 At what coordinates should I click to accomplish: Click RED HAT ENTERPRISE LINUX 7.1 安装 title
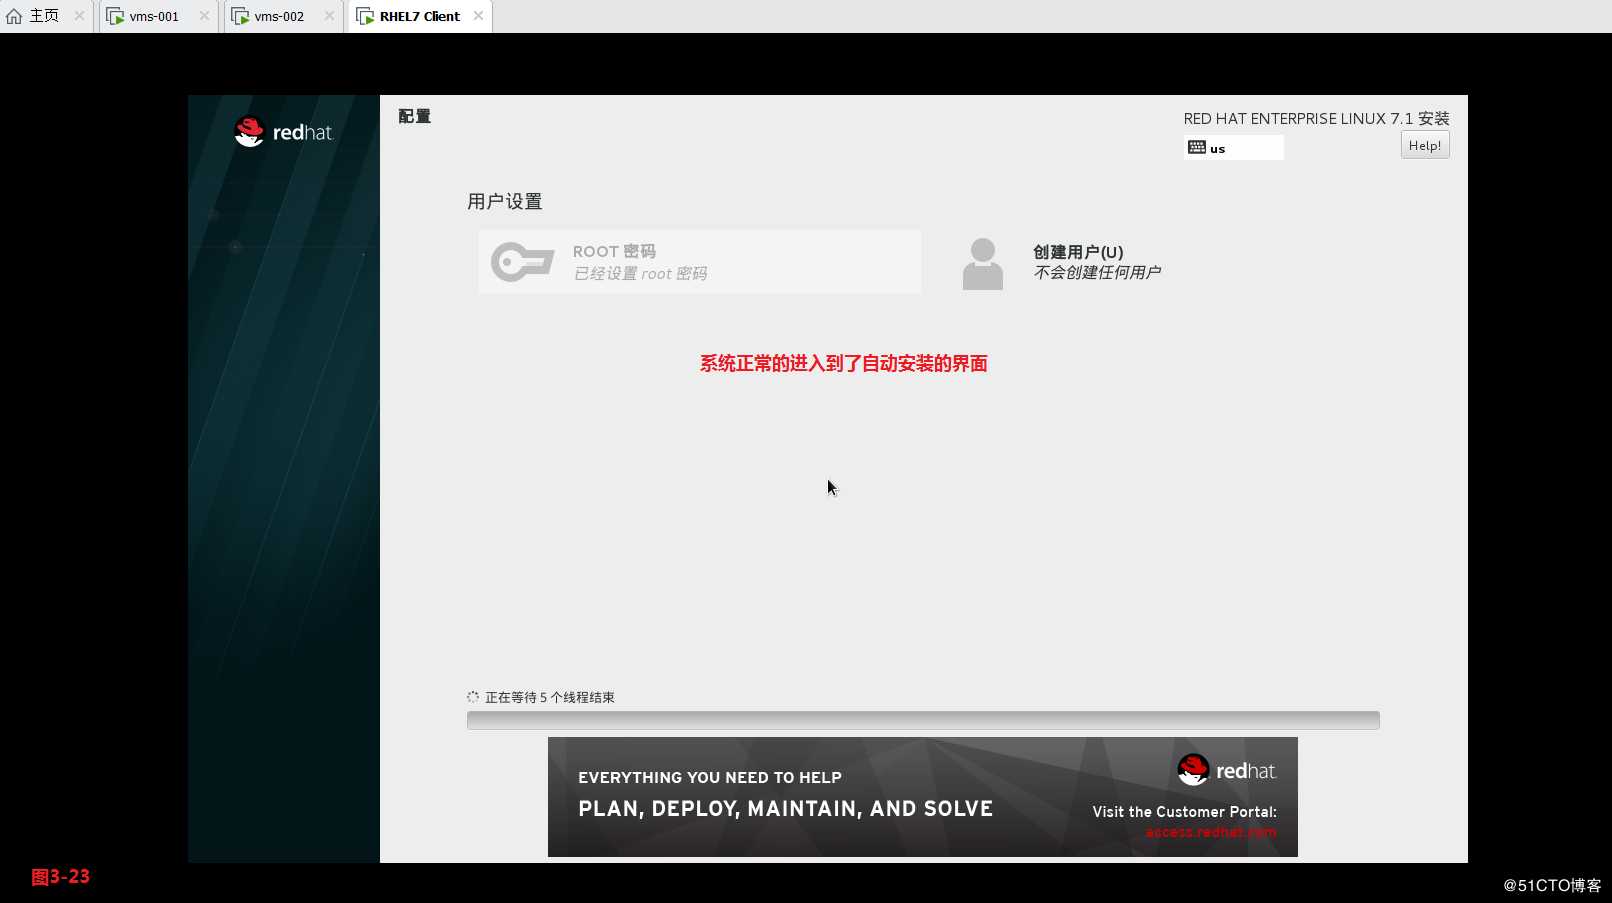[1316, 118]
